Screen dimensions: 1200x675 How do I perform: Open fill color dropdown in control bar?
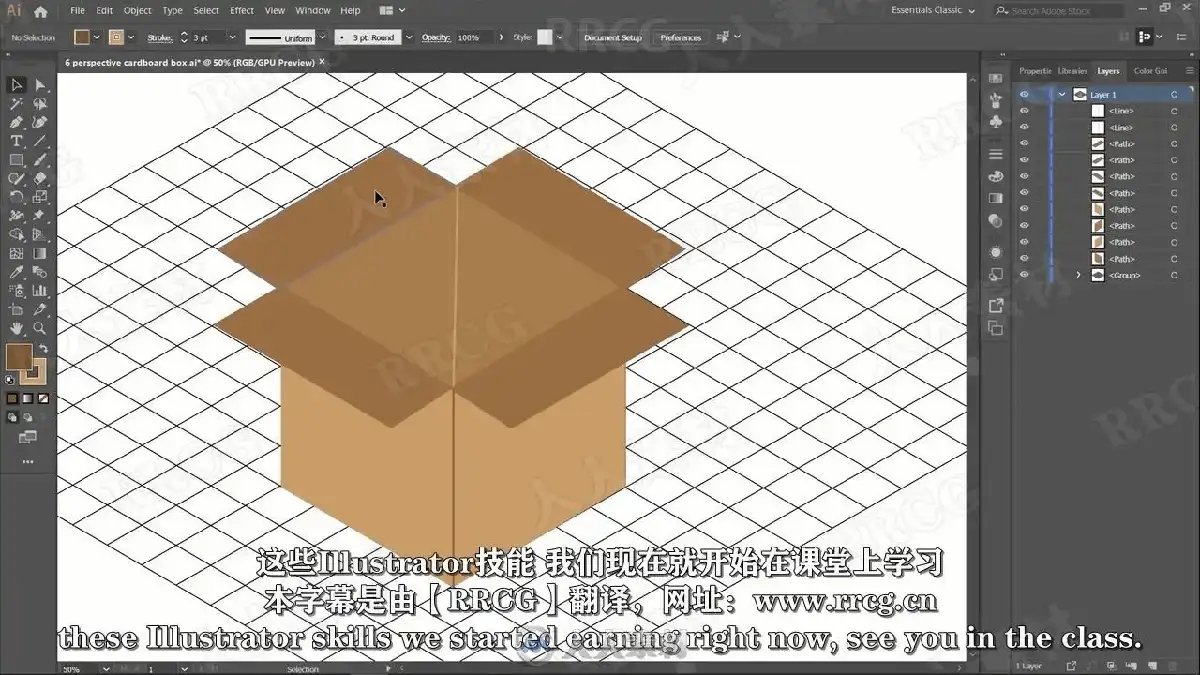click(96, 37)
